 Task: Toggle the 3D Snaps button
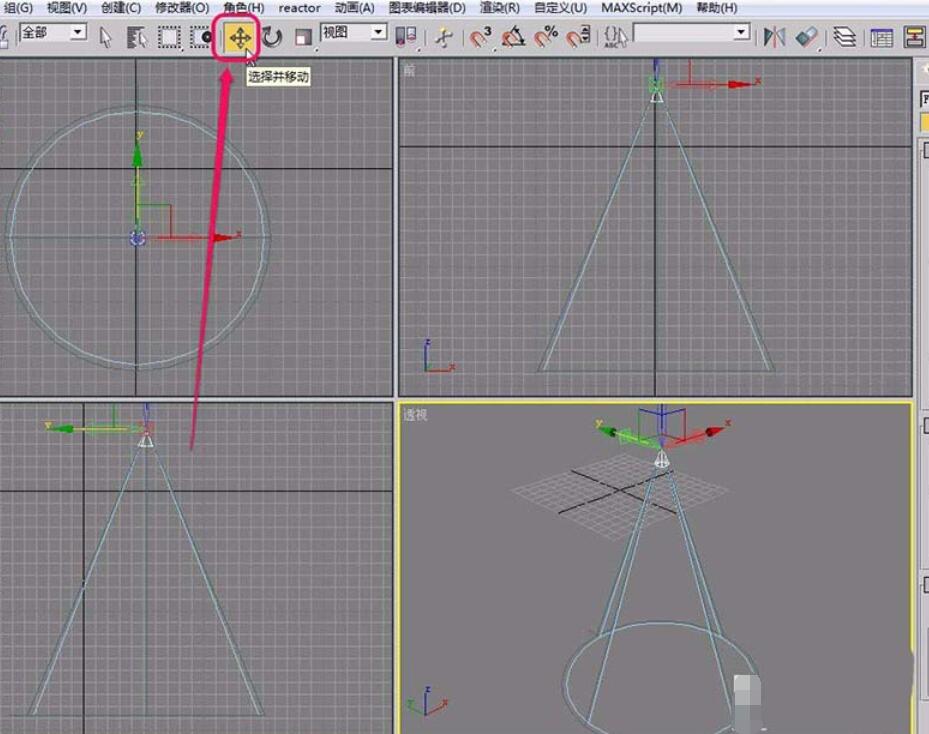pyautogui.click(x=481, y=38)
